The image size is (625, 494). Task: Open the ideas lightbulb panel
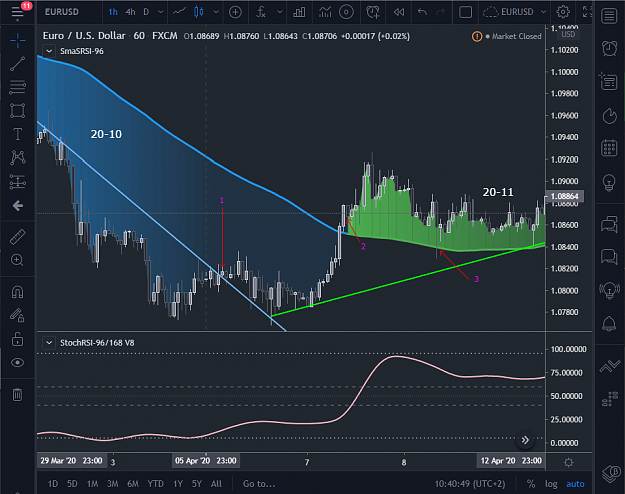[x=609, y=182]
